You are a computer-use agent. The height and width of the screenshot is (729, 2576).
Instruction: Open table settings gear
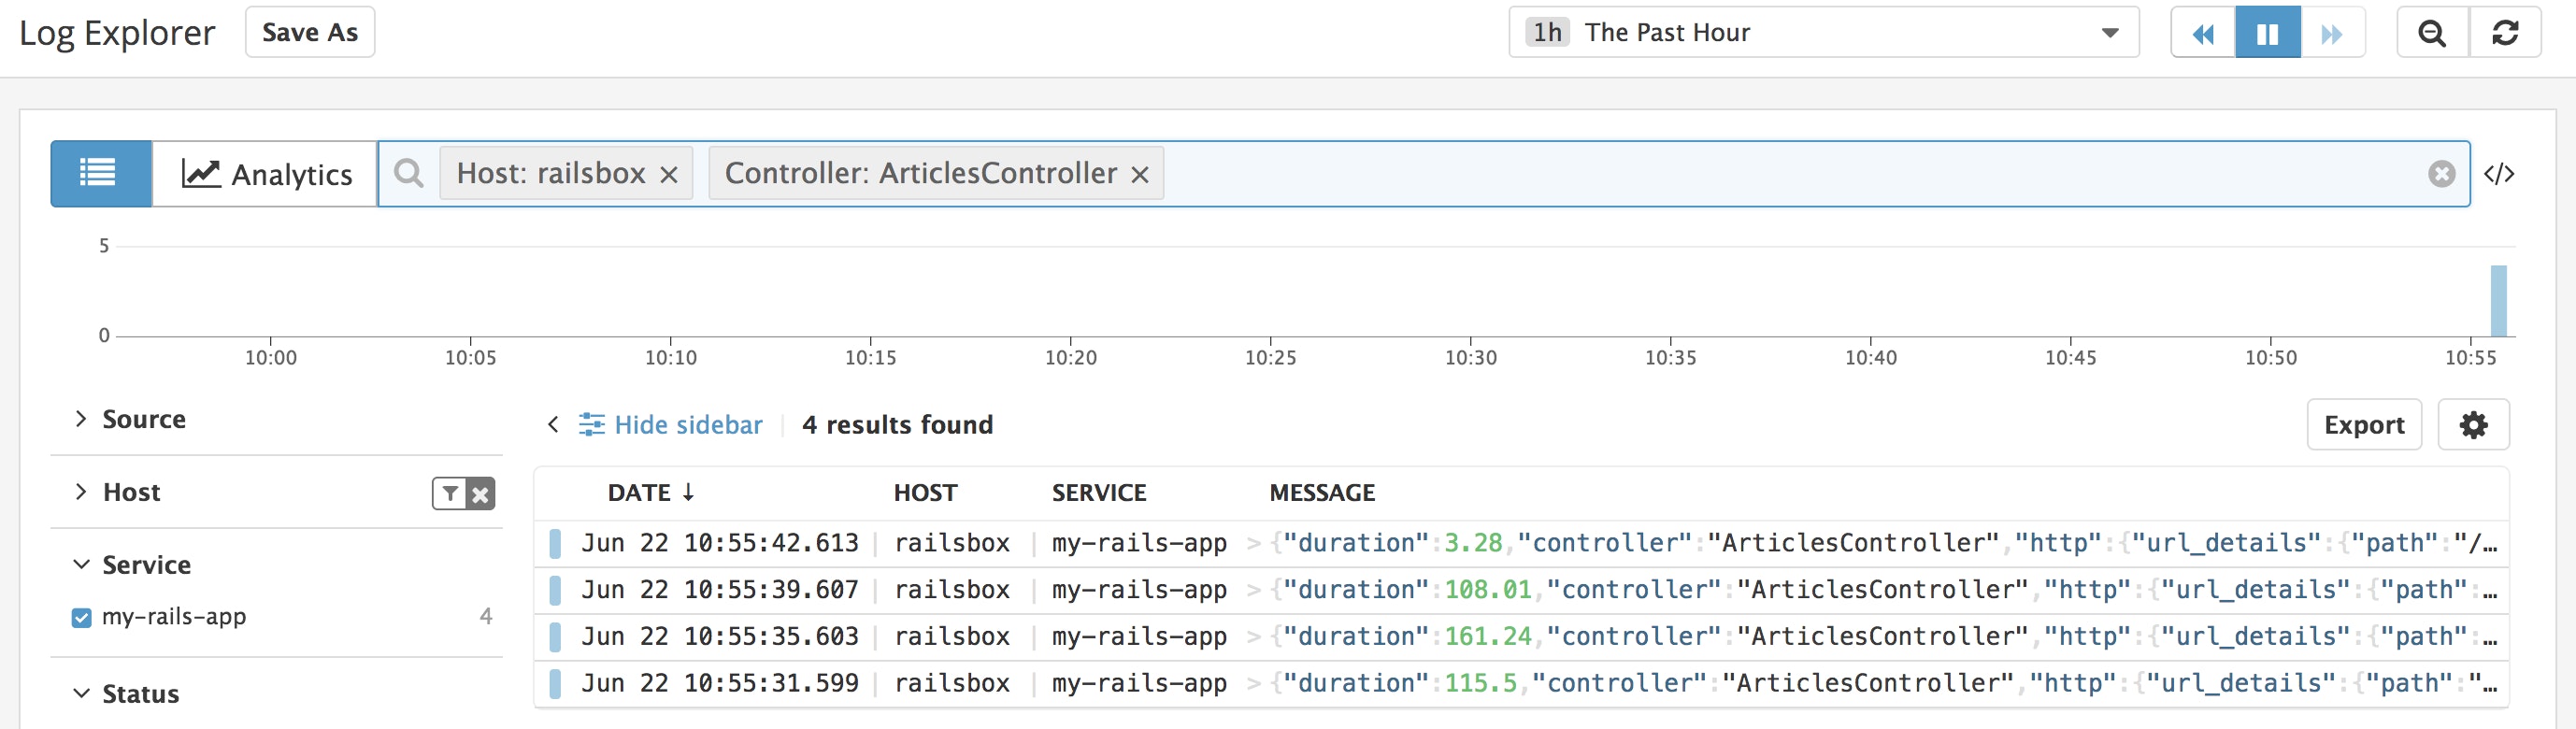pyautogui.click(x=2473, y=425)
